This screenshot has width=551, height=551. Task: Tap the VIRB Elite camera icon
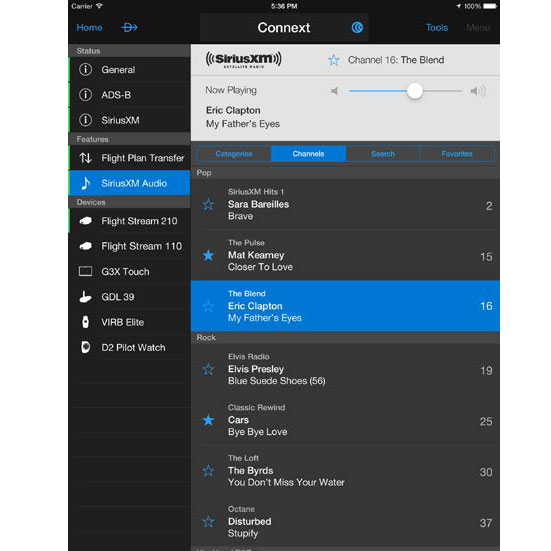click(x=85, y=322)
